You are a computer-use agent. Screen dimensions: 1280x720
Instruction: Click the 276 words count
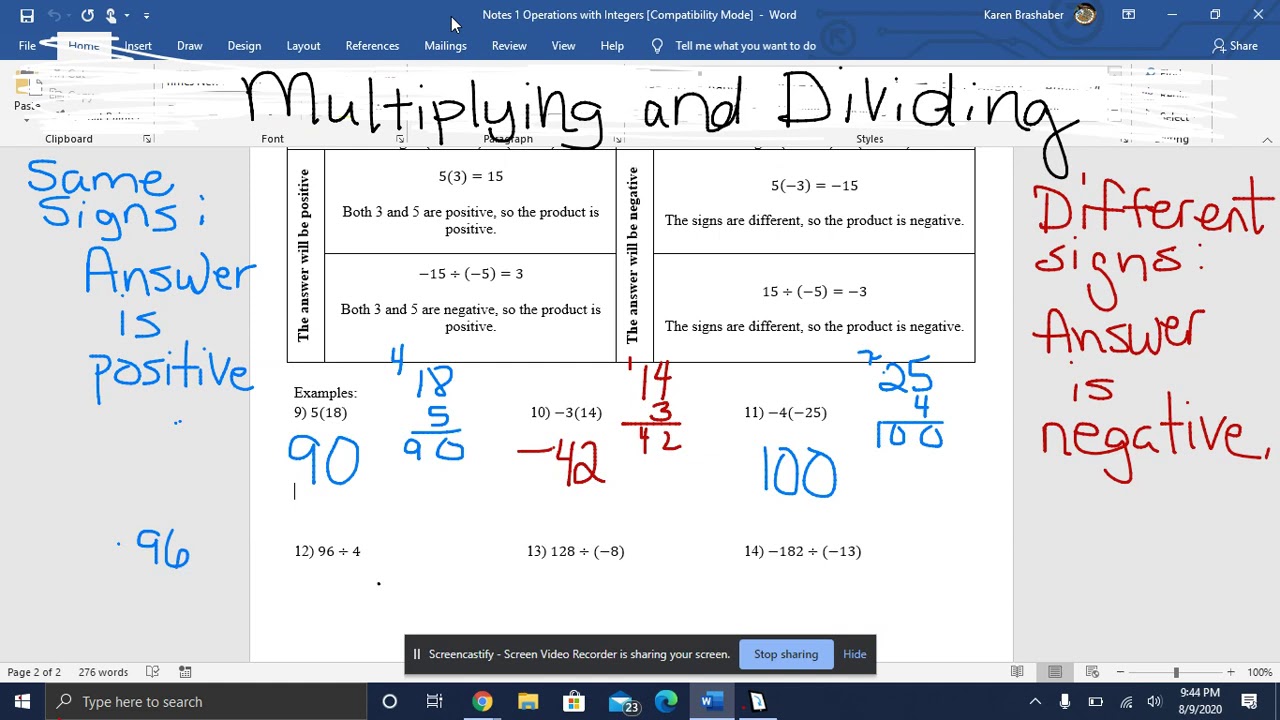pos(103,673)
